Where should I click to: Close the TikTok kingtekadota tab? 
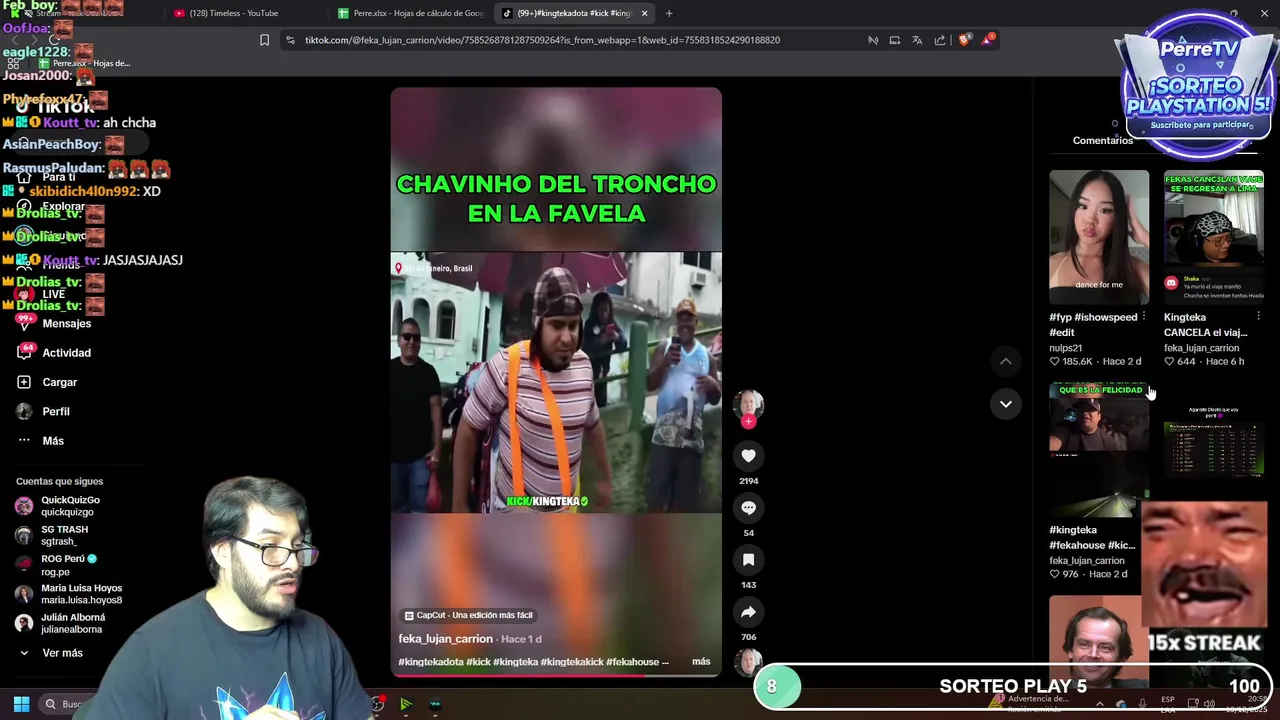click(644, 13)
